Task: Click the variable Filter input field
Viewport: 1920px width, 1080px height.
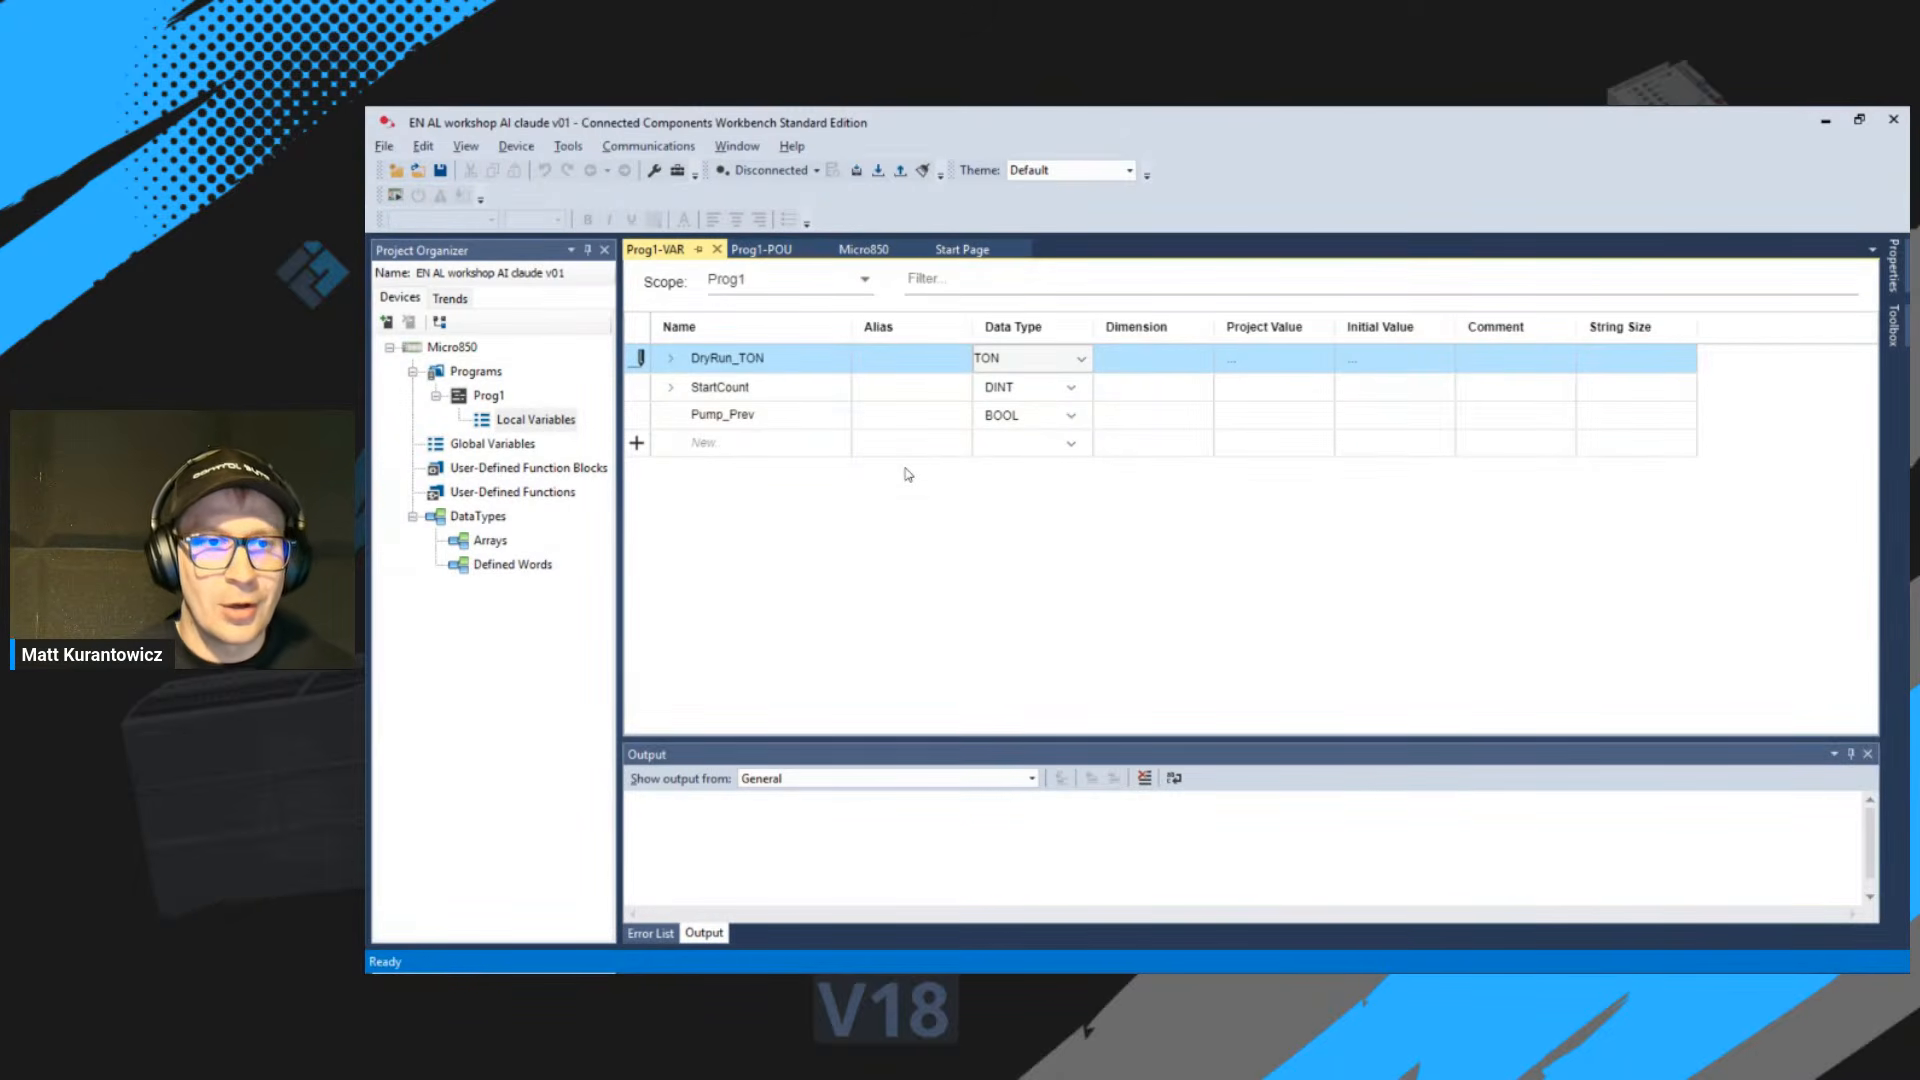Action: pyautogui.click(x=1381, y=279)
